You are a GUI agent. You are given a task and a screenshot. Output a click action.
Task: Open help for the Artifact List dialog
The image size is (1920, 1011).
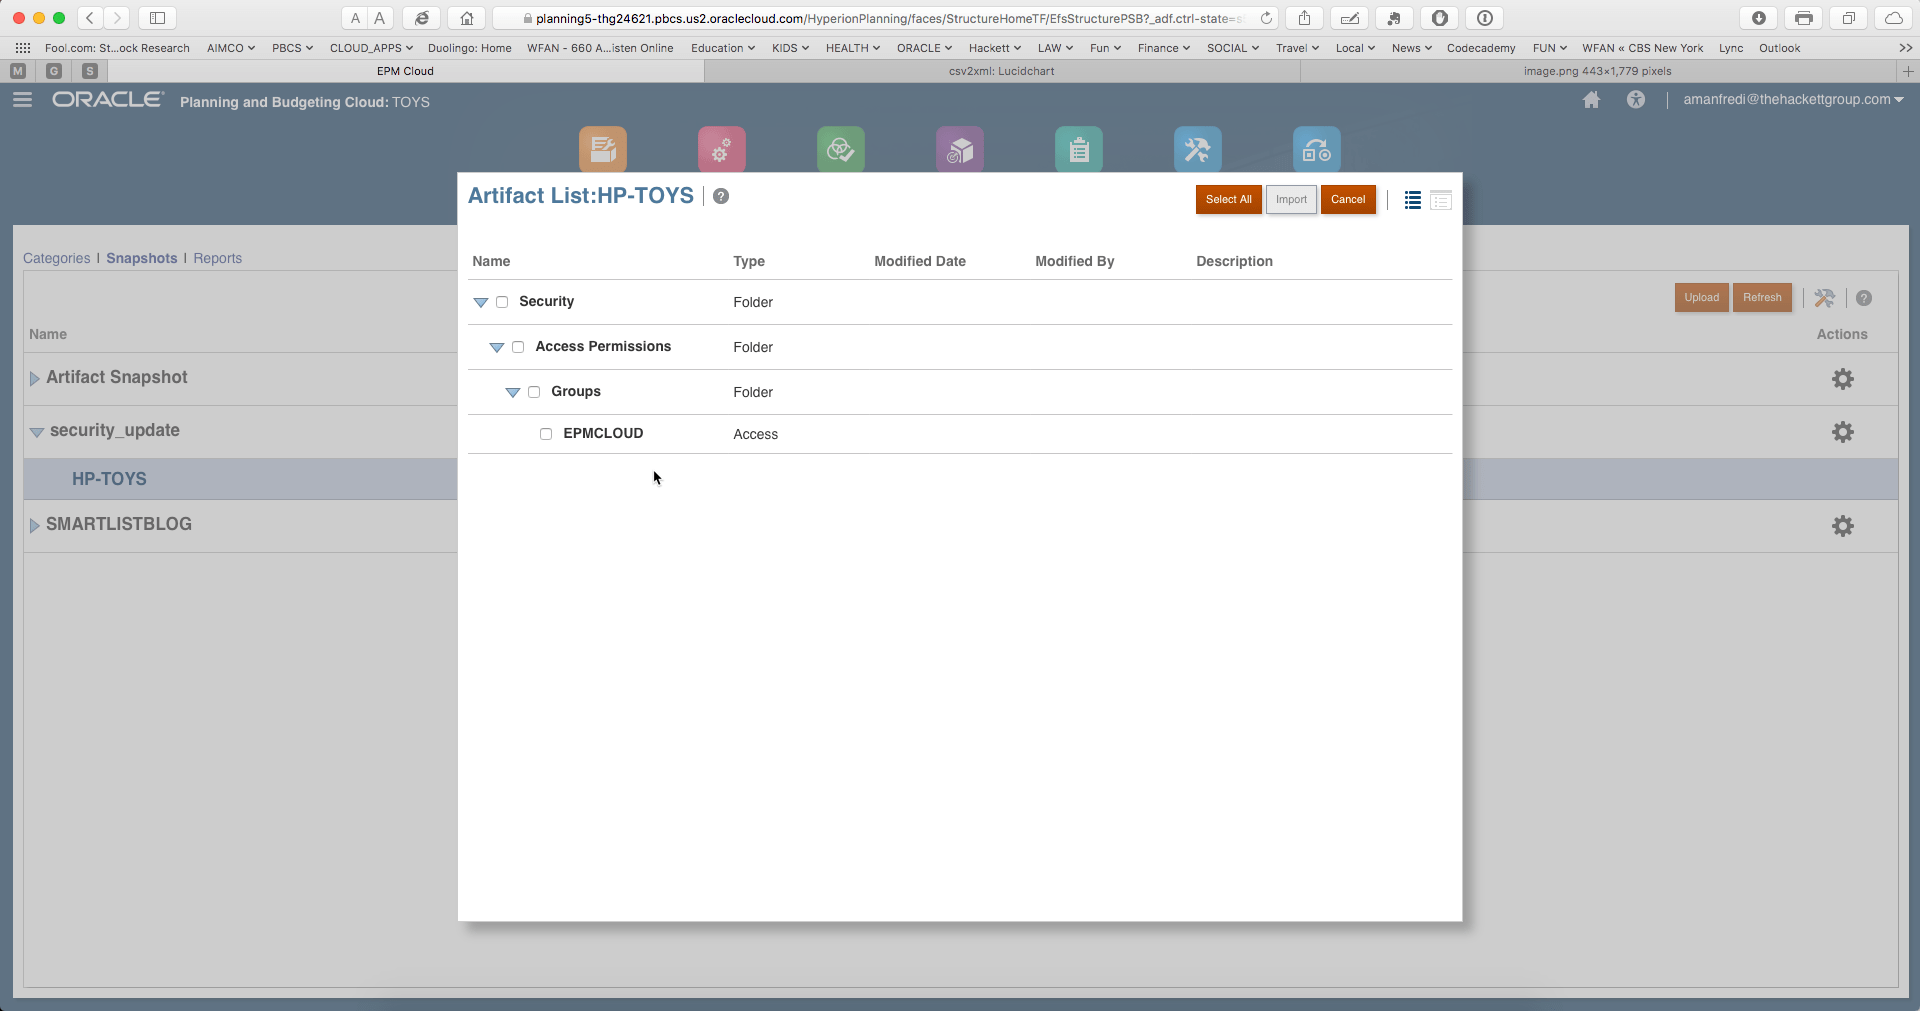tap(721, 196)
